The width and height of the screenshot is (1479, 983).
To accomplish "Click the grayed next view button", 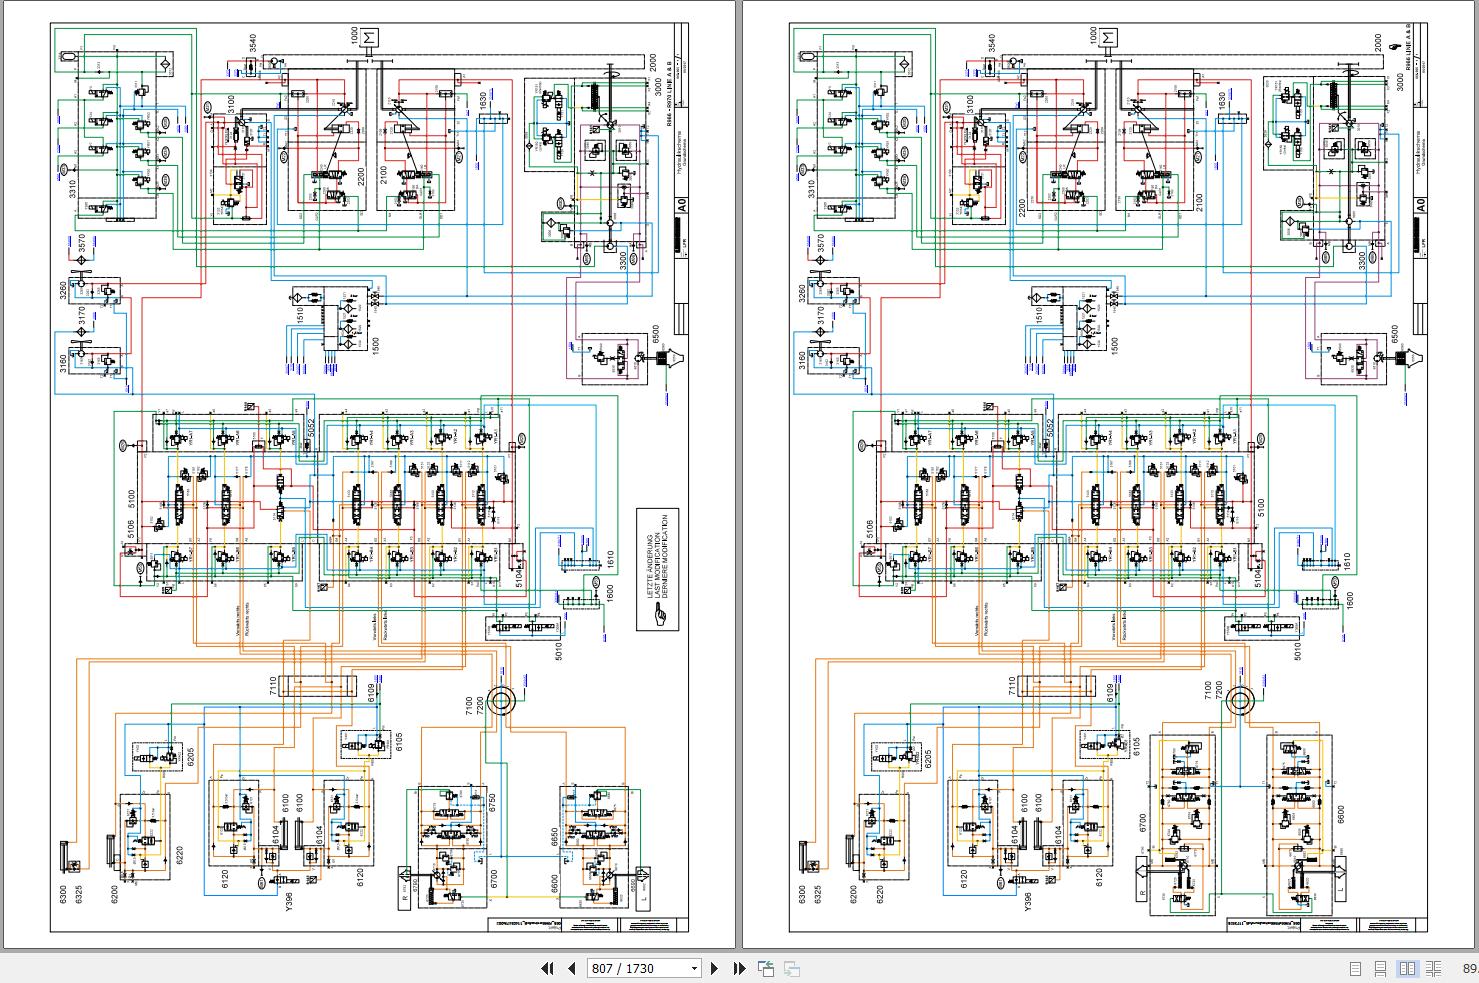I will coord(791,968).
